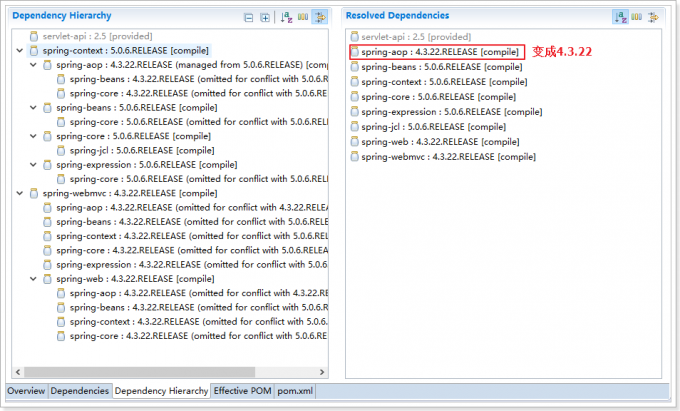
Task: Click Filter icon in Resolved Dependencies toolbar
Action: coord(653,17)
